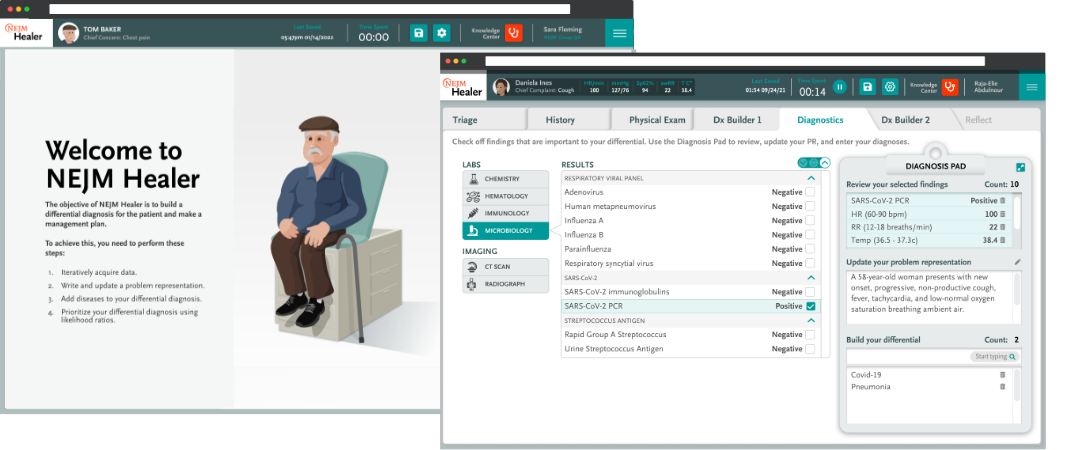Screen dimensions: 1066x450
Task: Check the Adenovirus result checkbox
Action: [810, 192]
